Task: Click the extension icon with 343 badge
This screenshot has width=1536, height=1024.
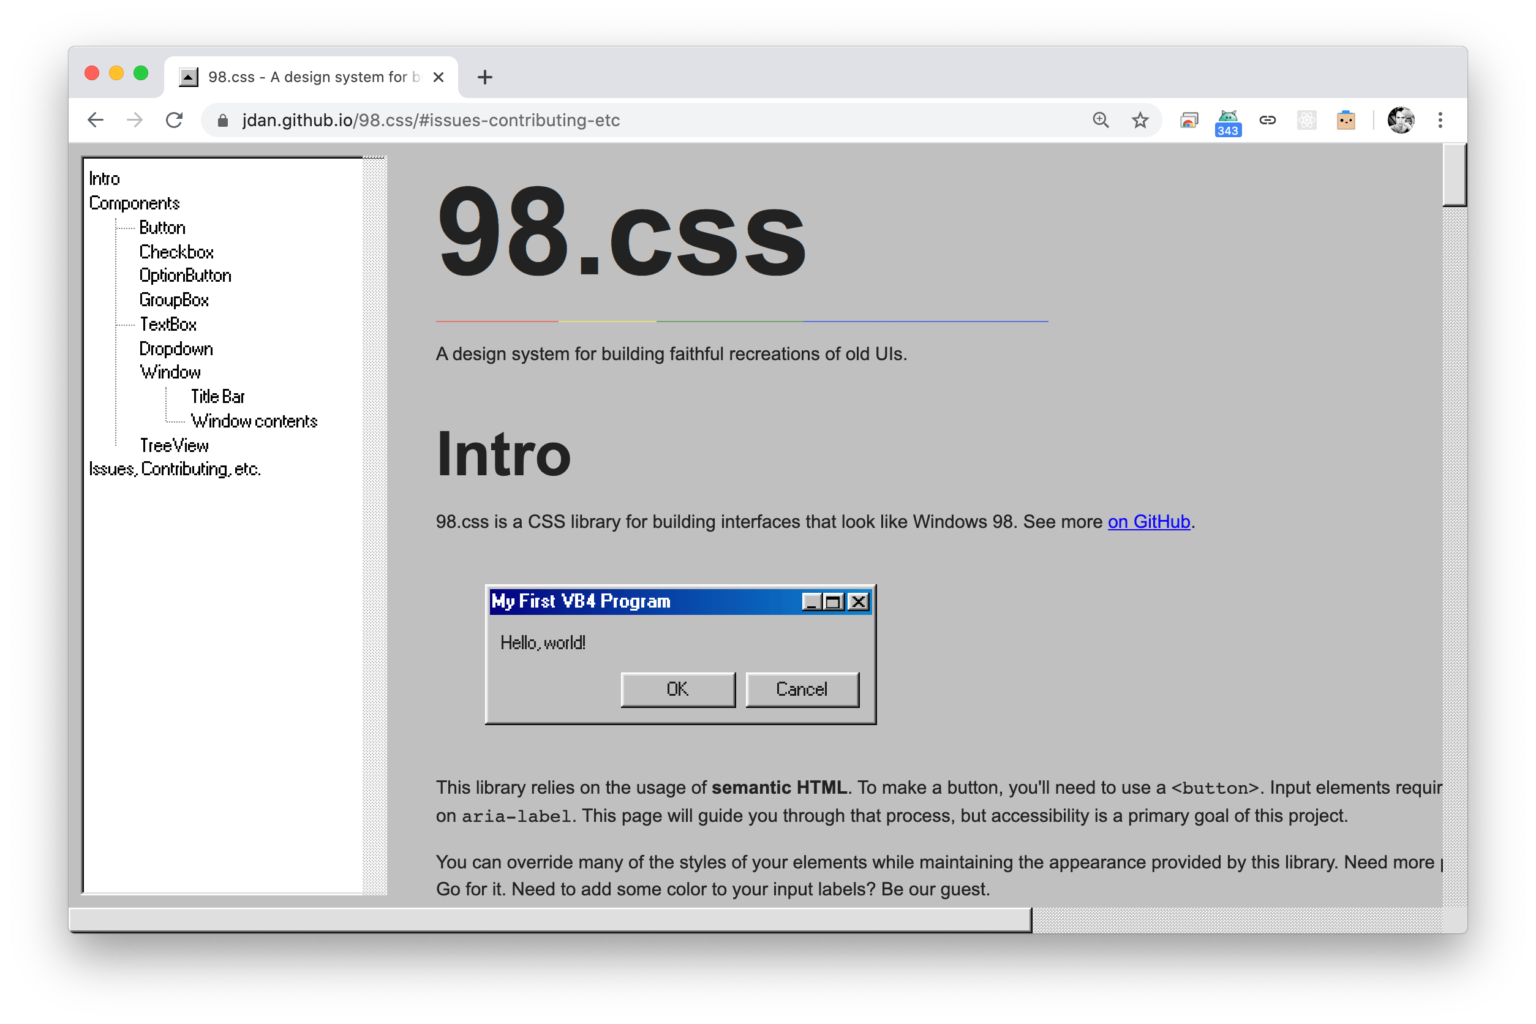Action: pos(1228,121)
